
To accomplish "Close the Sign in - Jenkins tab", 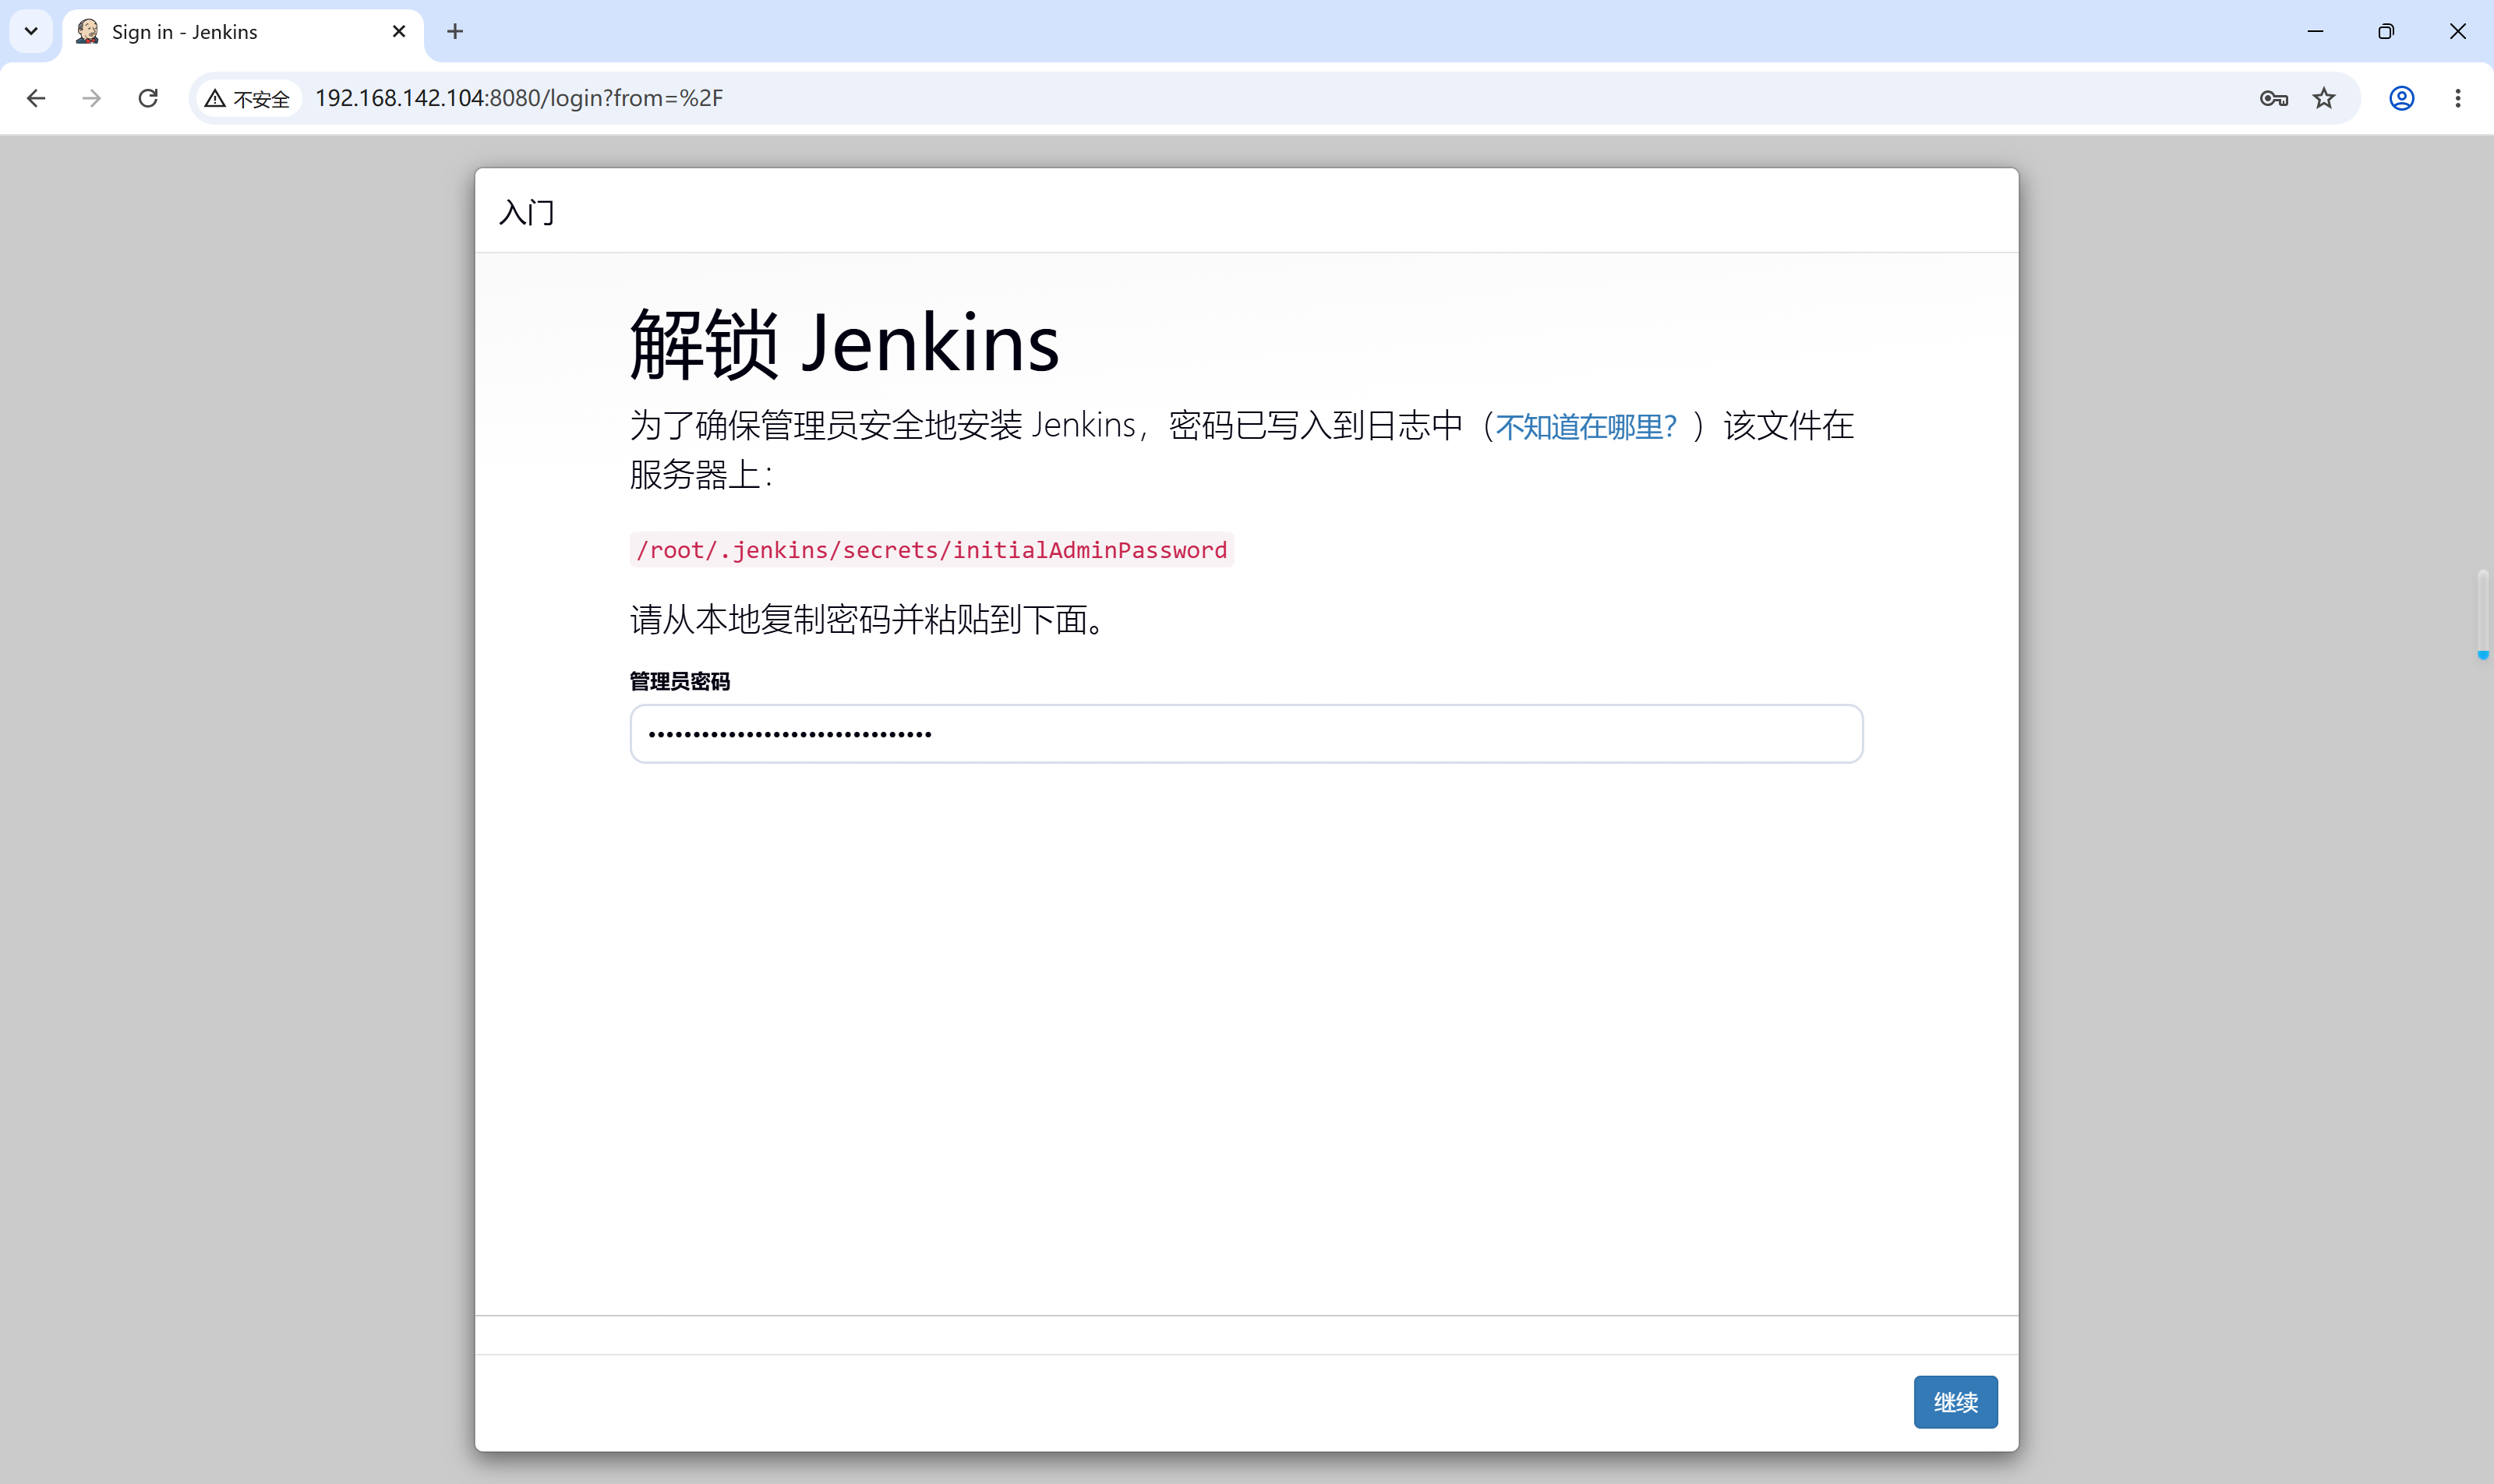I will click(x=399, y=31).
